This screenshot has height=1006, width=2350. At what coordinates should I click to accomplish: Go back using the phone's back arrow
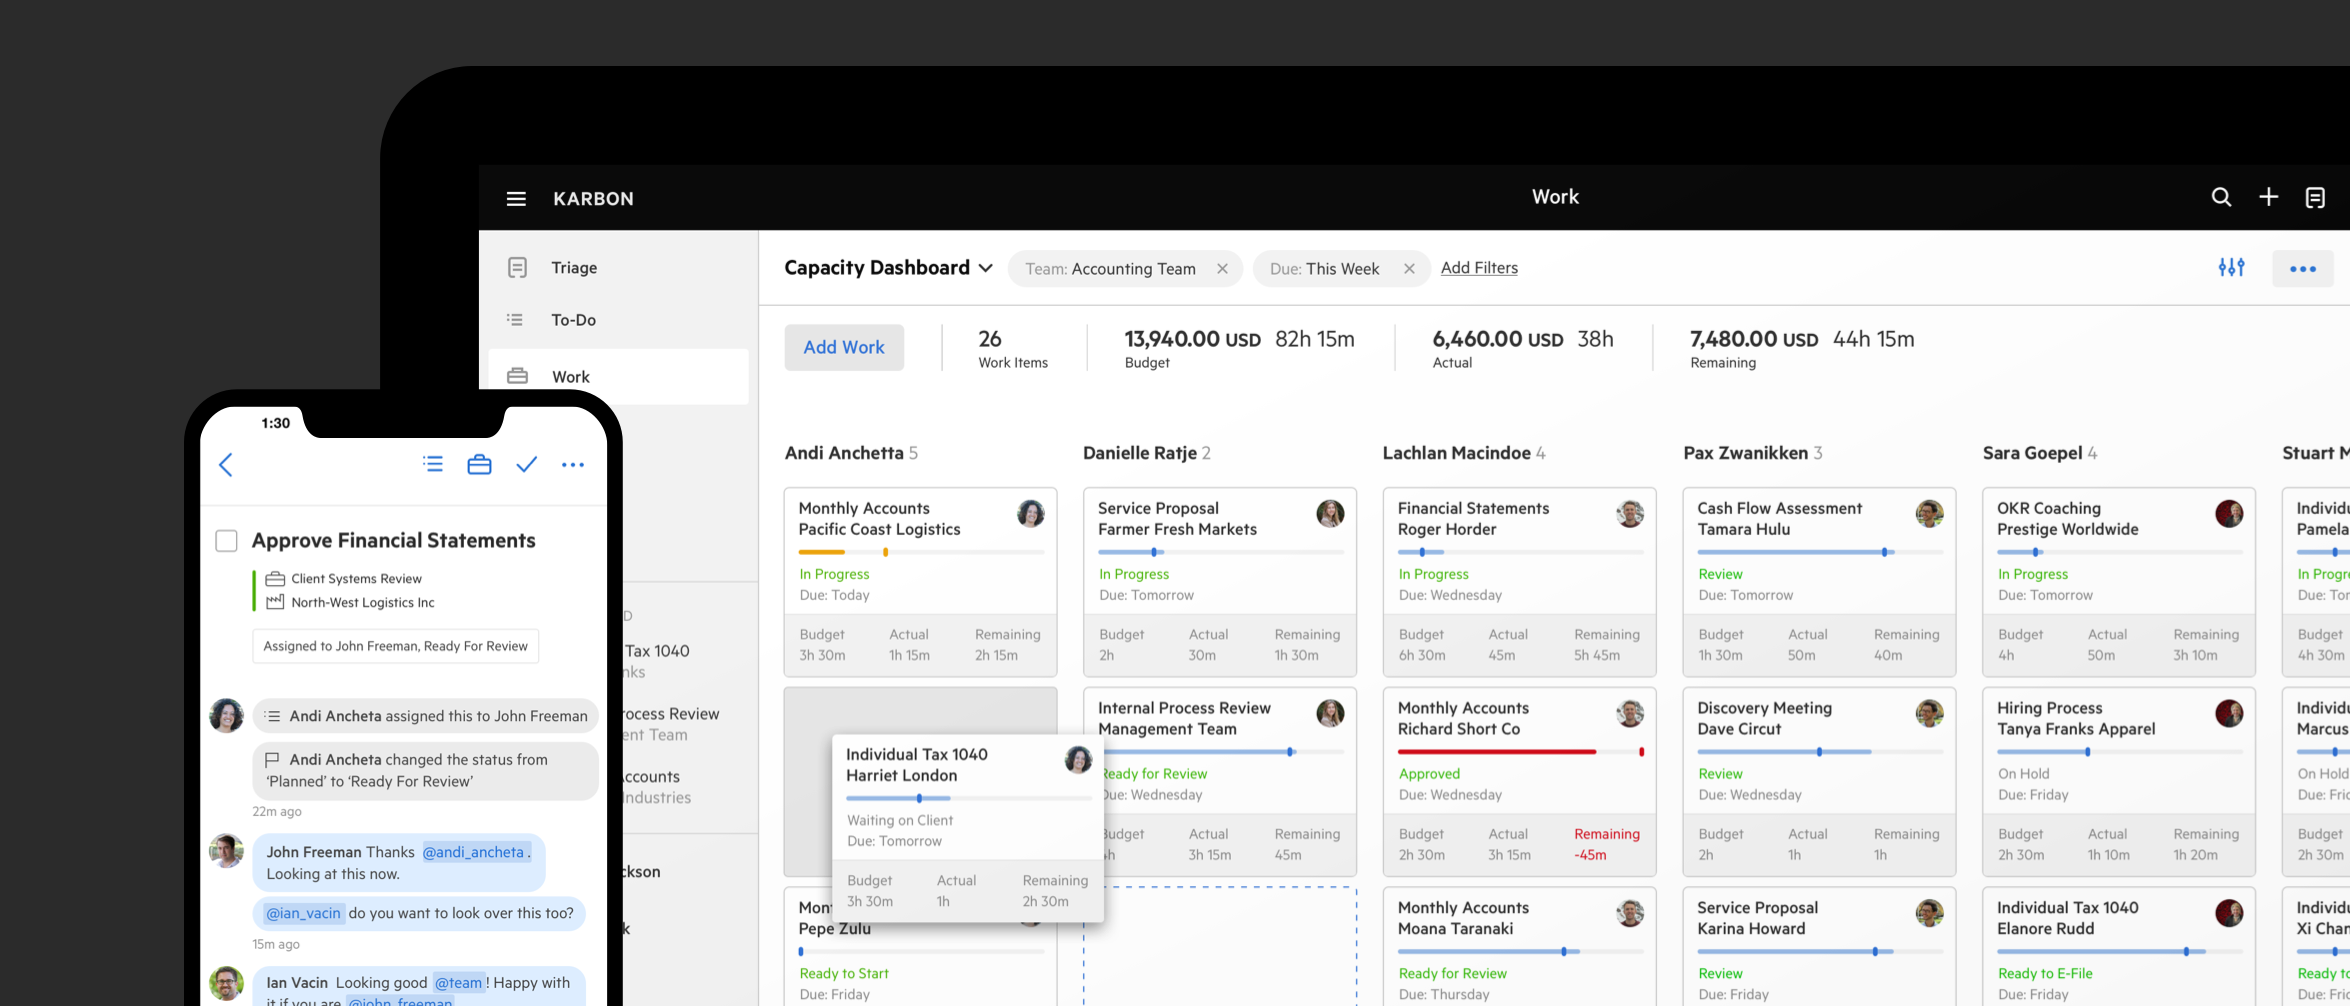[x=226, y=464]
